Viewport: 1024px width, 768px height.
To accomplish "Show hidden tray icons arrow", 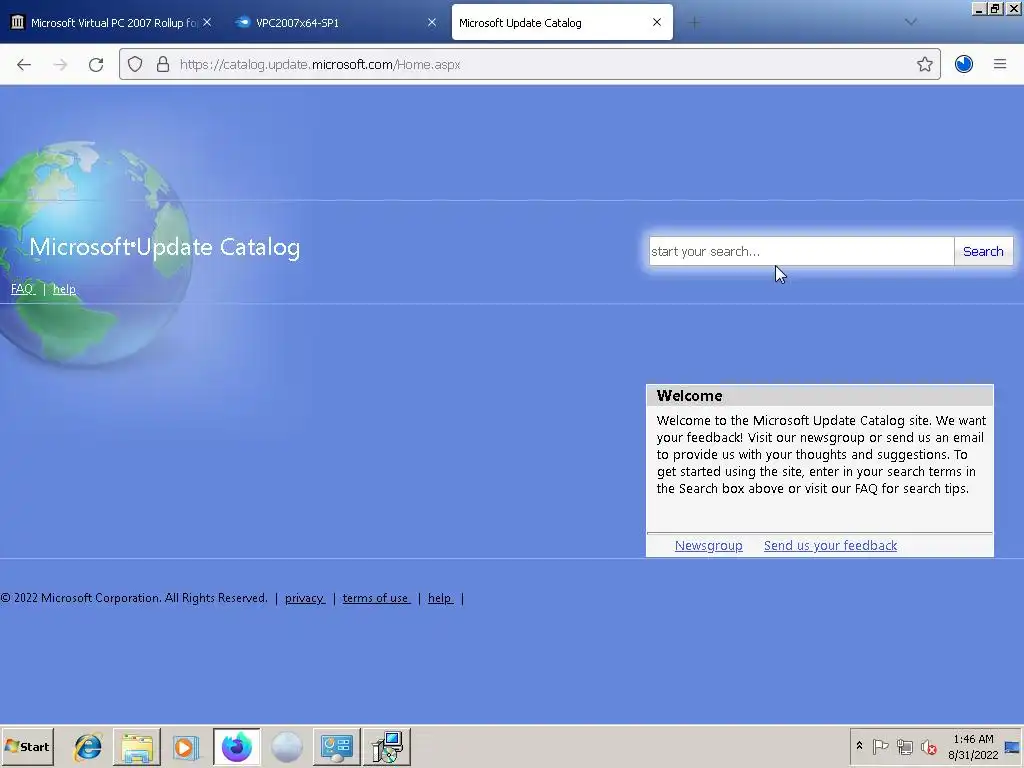I will pos(859,746).
